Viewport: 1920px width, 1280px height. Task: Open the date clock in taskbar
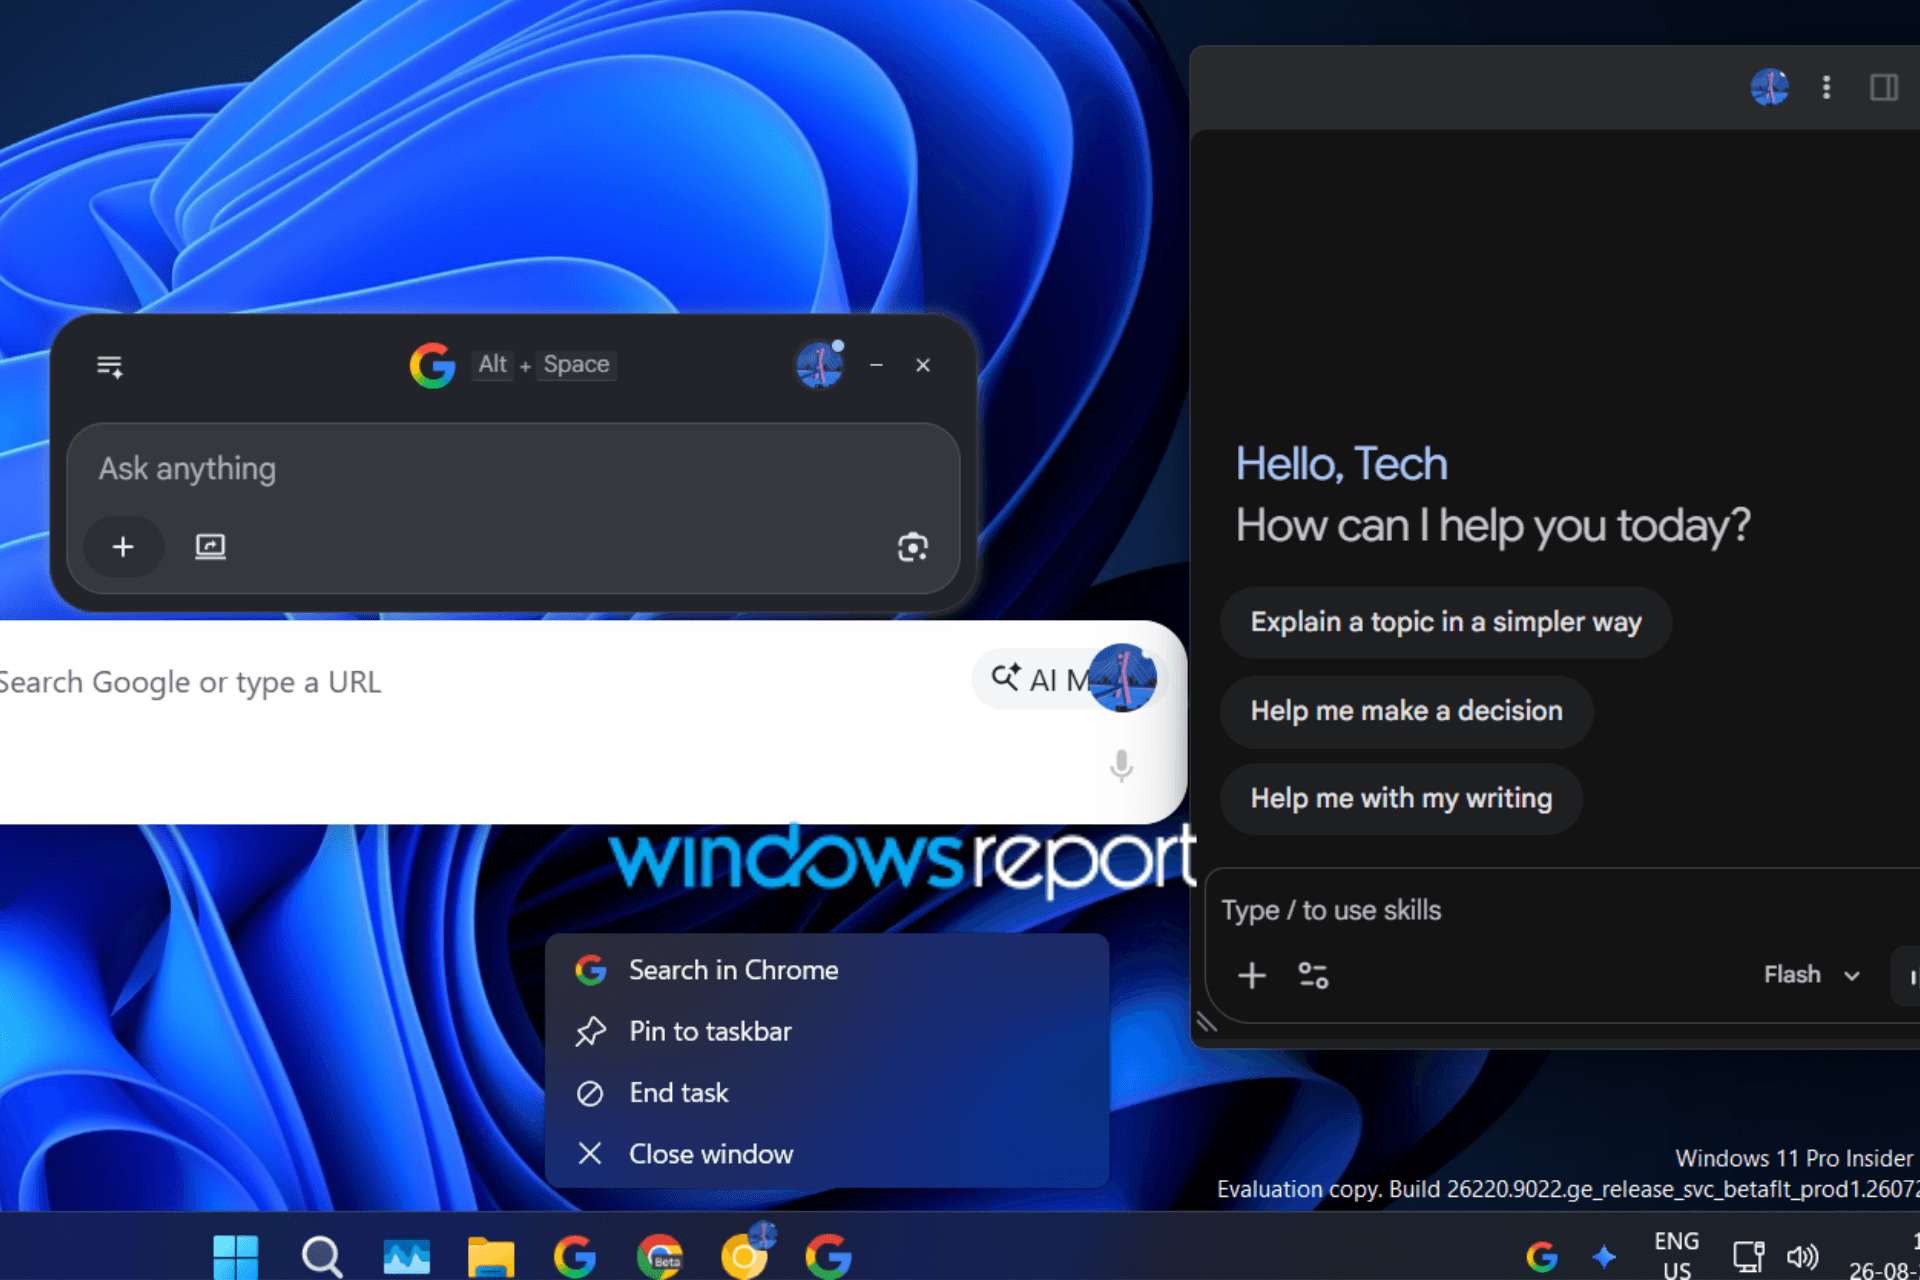point(1884,1256)
